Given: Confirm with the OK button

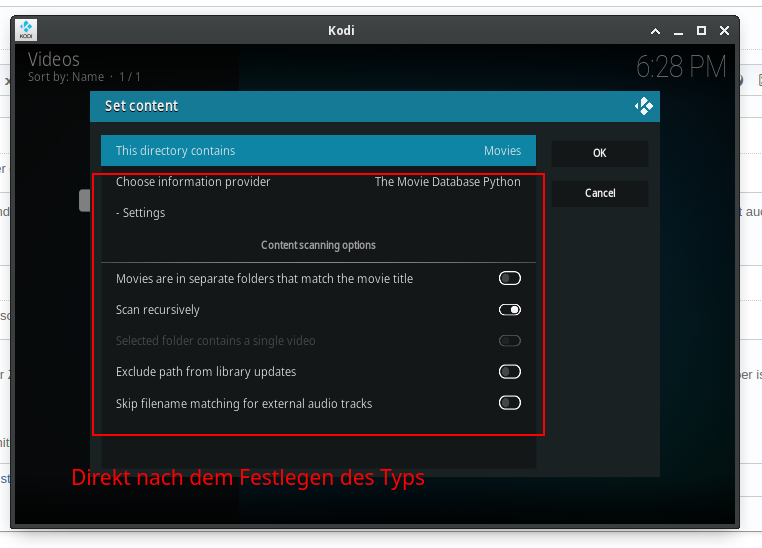Looking at the screenshot, I should coord(600,153).
